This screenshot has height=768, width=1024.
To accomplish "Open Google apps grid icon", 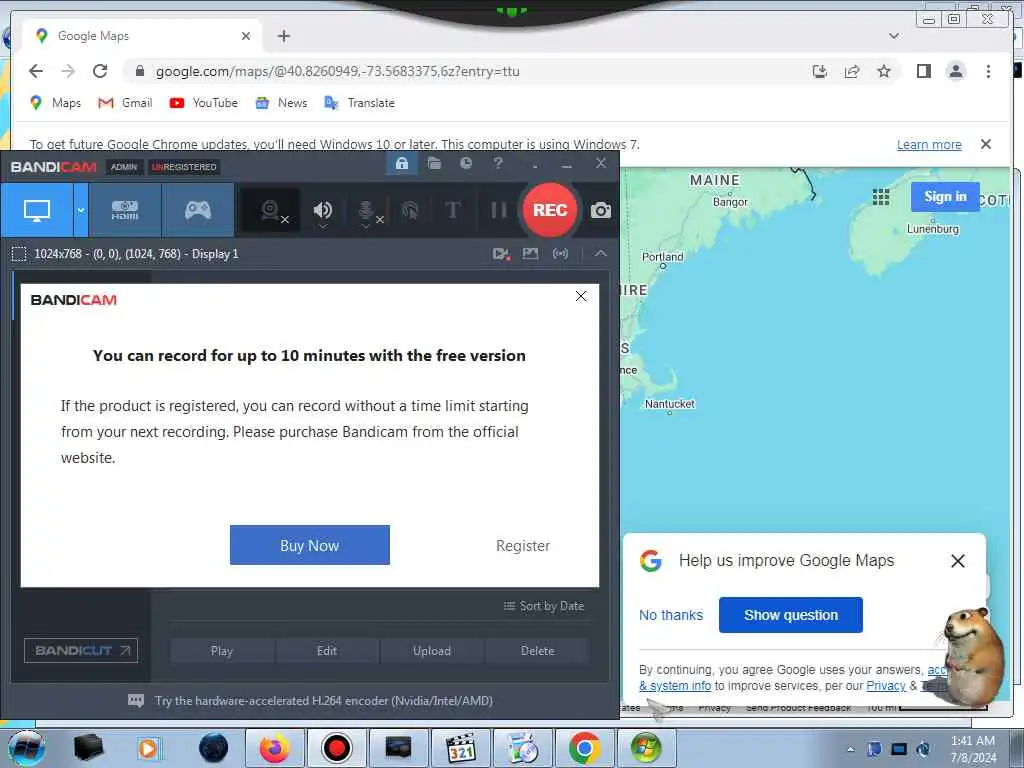I will 881,197.
